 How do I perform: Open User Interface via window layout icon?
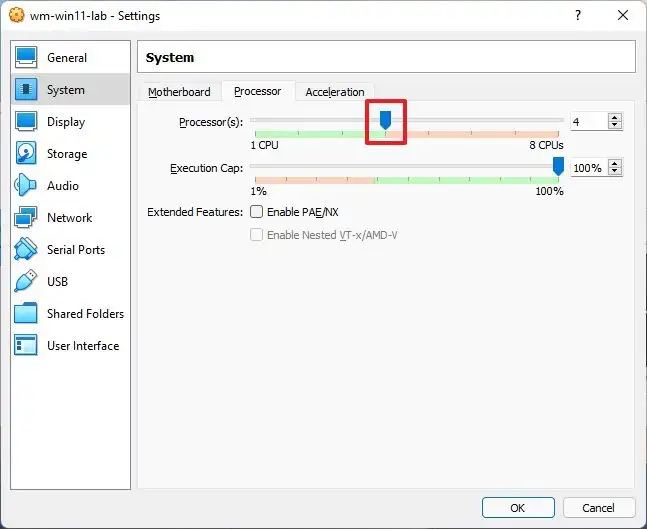coord(26,345)
